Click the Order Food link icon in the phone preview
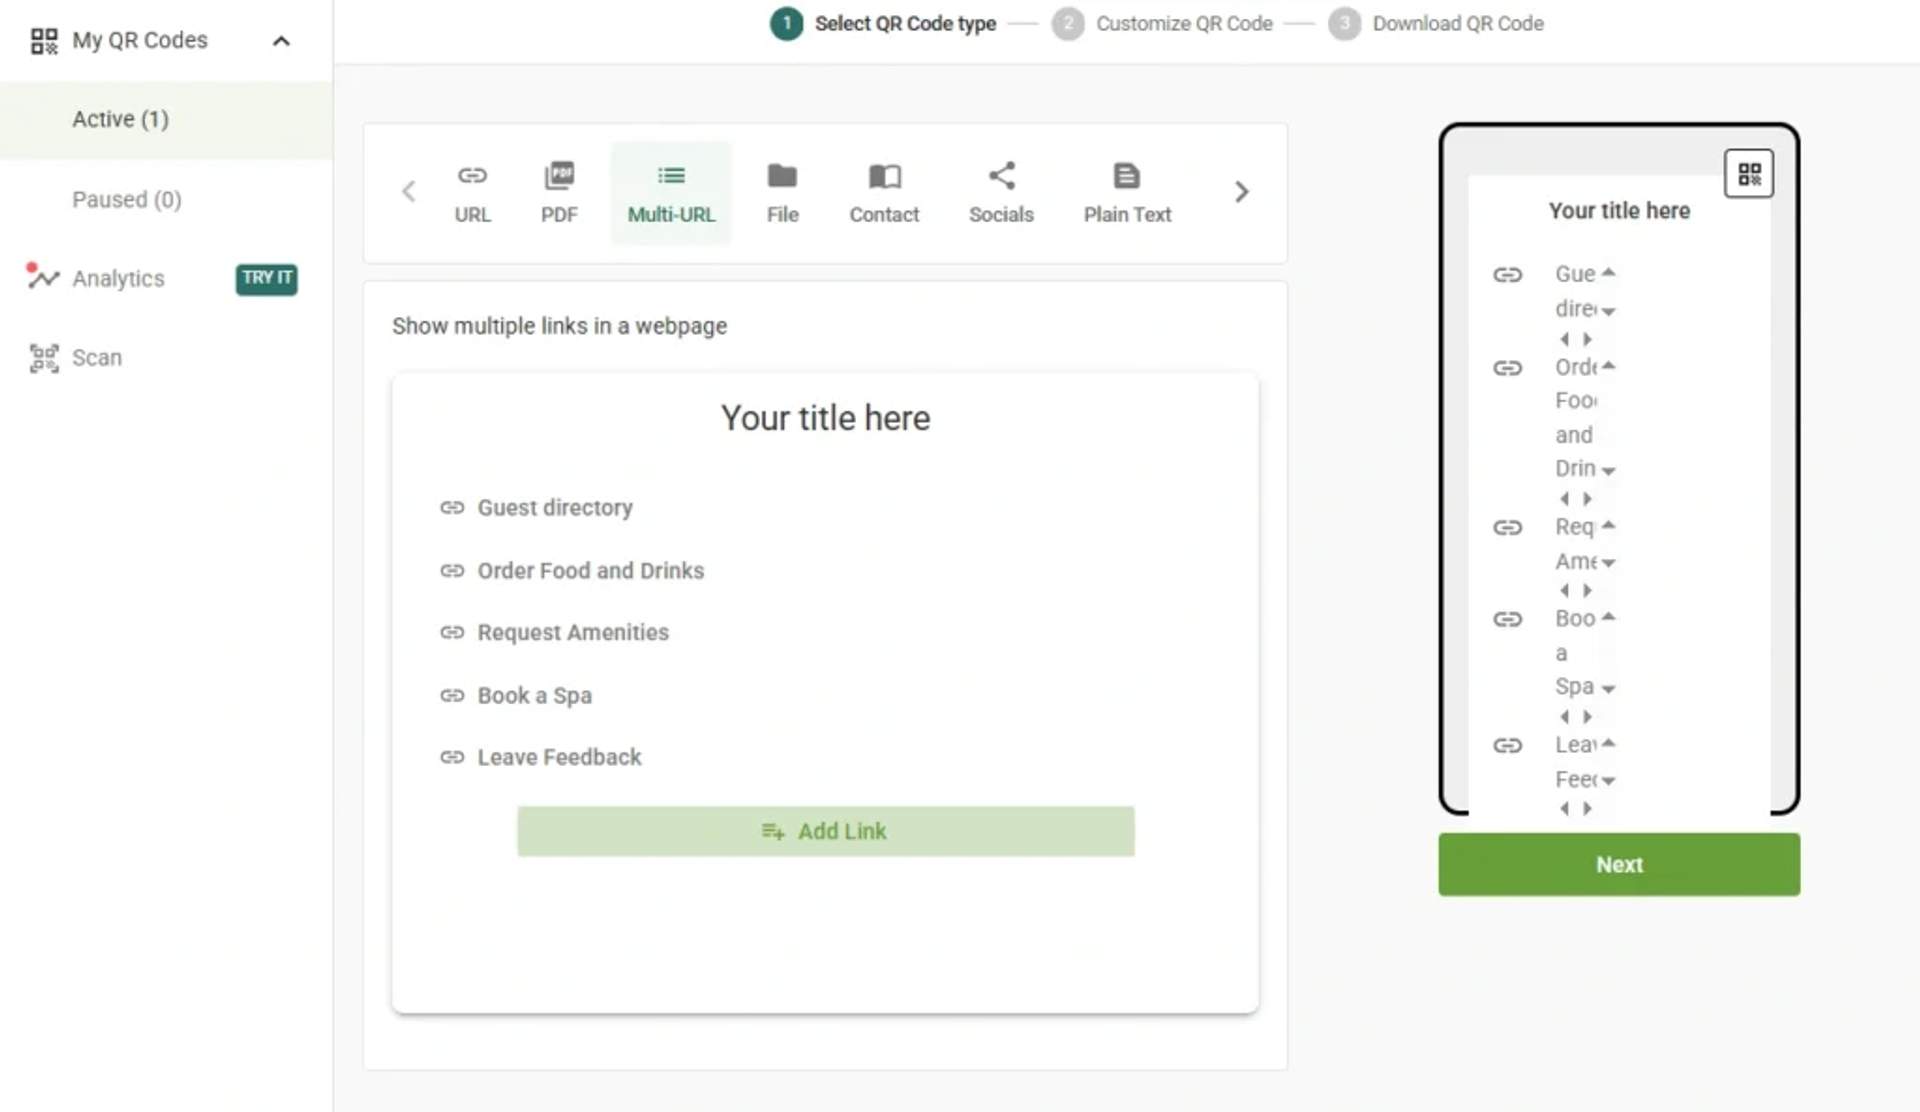Screen dimensions: 1920x1112 tap(1507, 368)
